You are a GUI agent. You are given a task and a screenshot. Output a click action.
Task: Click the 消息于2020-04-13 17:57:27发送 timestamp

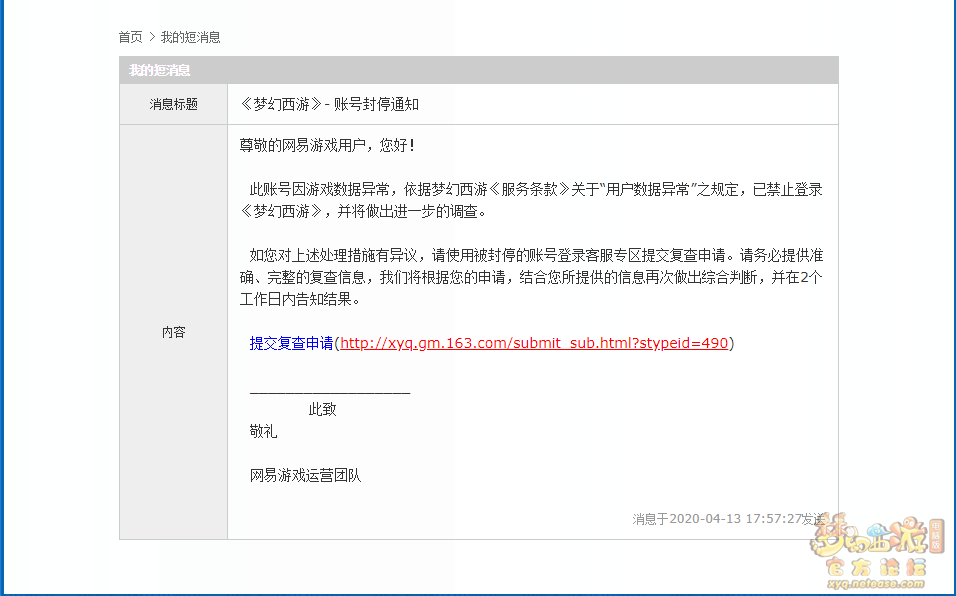[729, 519]
